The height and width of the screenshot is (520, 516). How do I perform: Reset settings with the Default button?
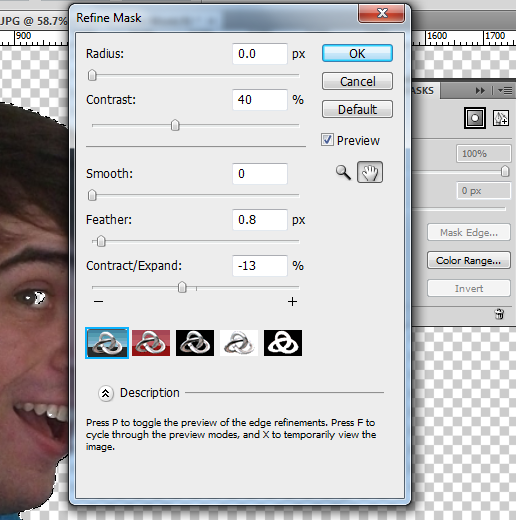pyautogui.click(x=357, y=109)
